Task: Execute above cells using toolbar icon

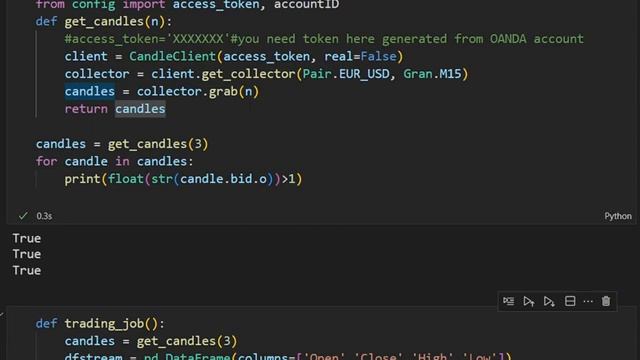Action: (x=529, y=301)
